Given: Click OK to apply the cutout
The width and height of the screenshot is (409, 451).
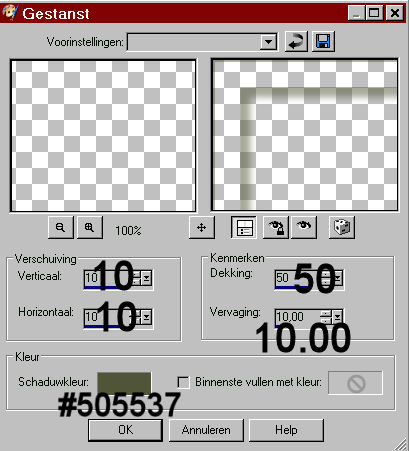Looking at the screenshot, I should click(x=126, y=430).
